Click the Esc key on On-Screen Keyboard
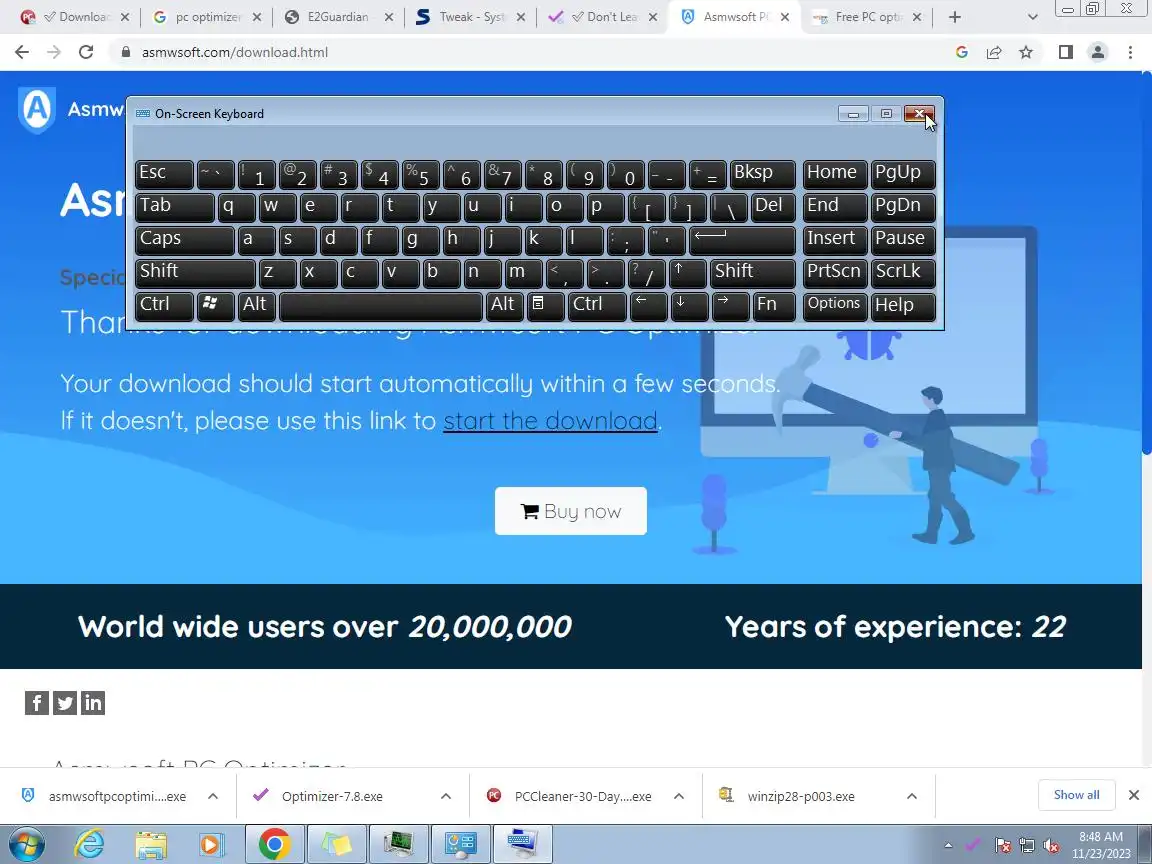Screen dimensions: 1152x864 (165, 173)
